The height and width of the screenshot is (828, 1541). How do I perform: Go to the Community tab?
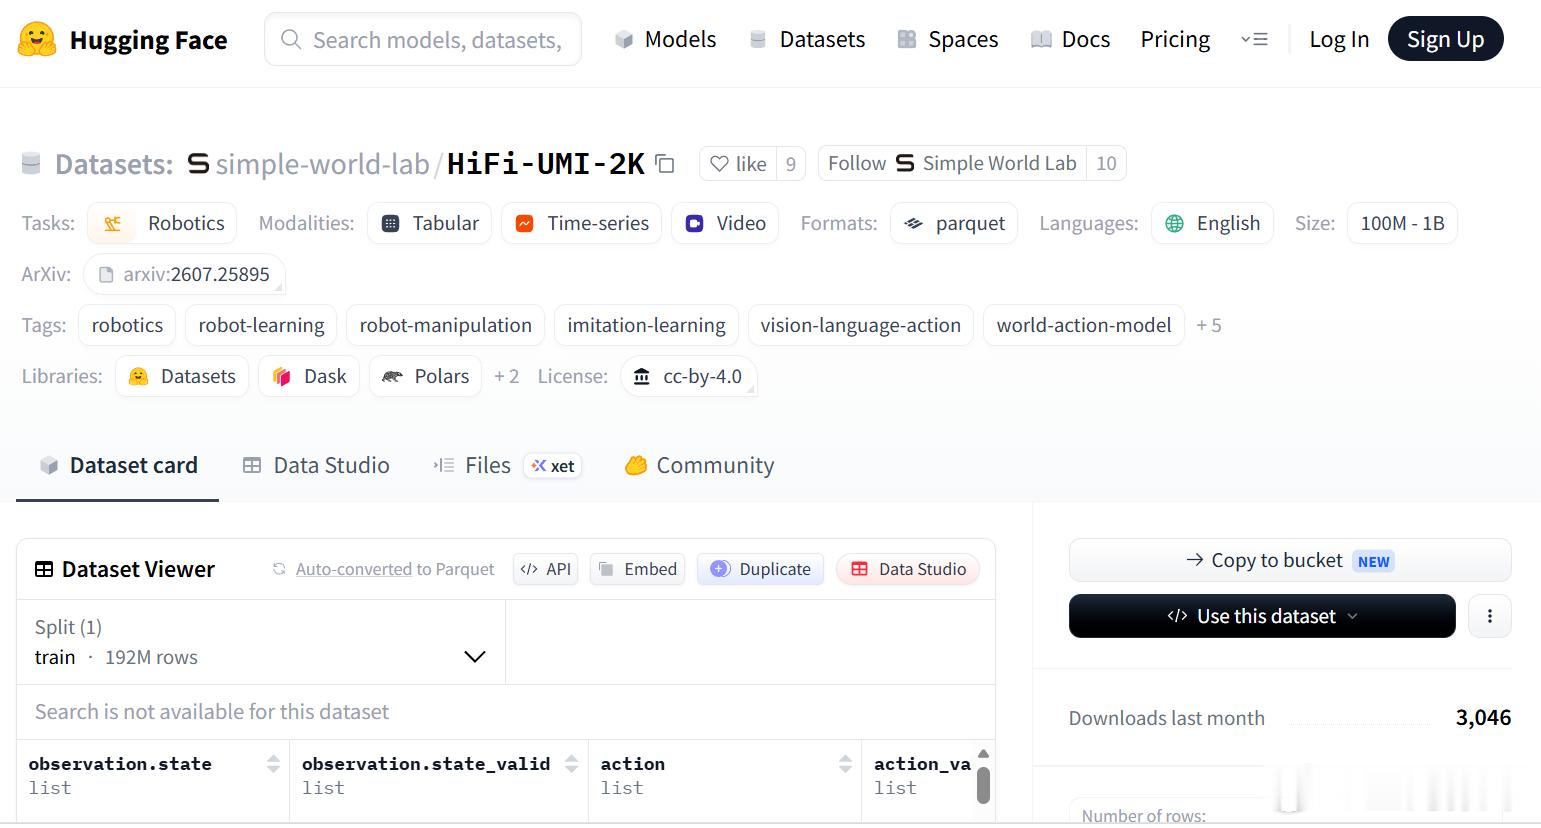(699, 465)
